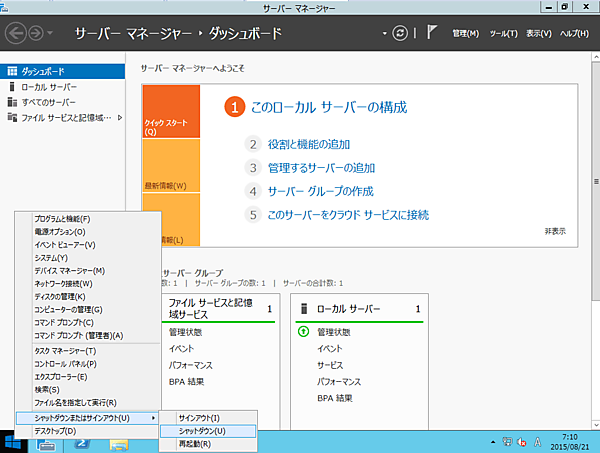Expand ファイル サービスと記憶域 sidebar arrow
This screenshot has height=453, width=600.
coord(121,118)
